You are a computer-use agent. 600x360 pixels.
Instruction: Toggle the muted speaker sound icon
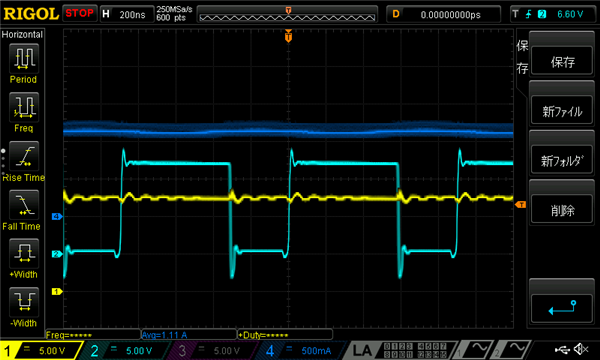(x=581, y=349)
